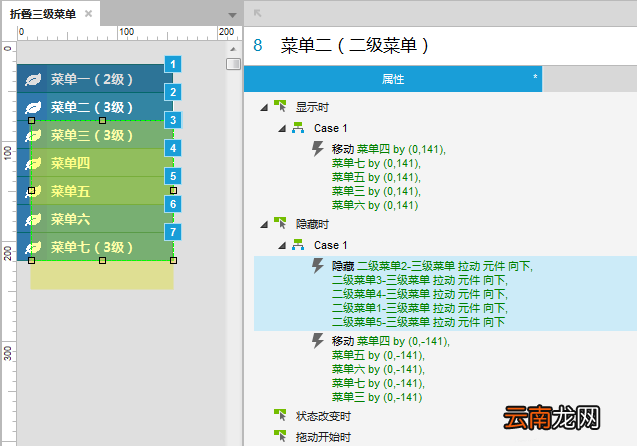This screenshot has width=637, height=446.
Task: Click leaf icon of 菜单一（2级）
Action: [33, 79]
